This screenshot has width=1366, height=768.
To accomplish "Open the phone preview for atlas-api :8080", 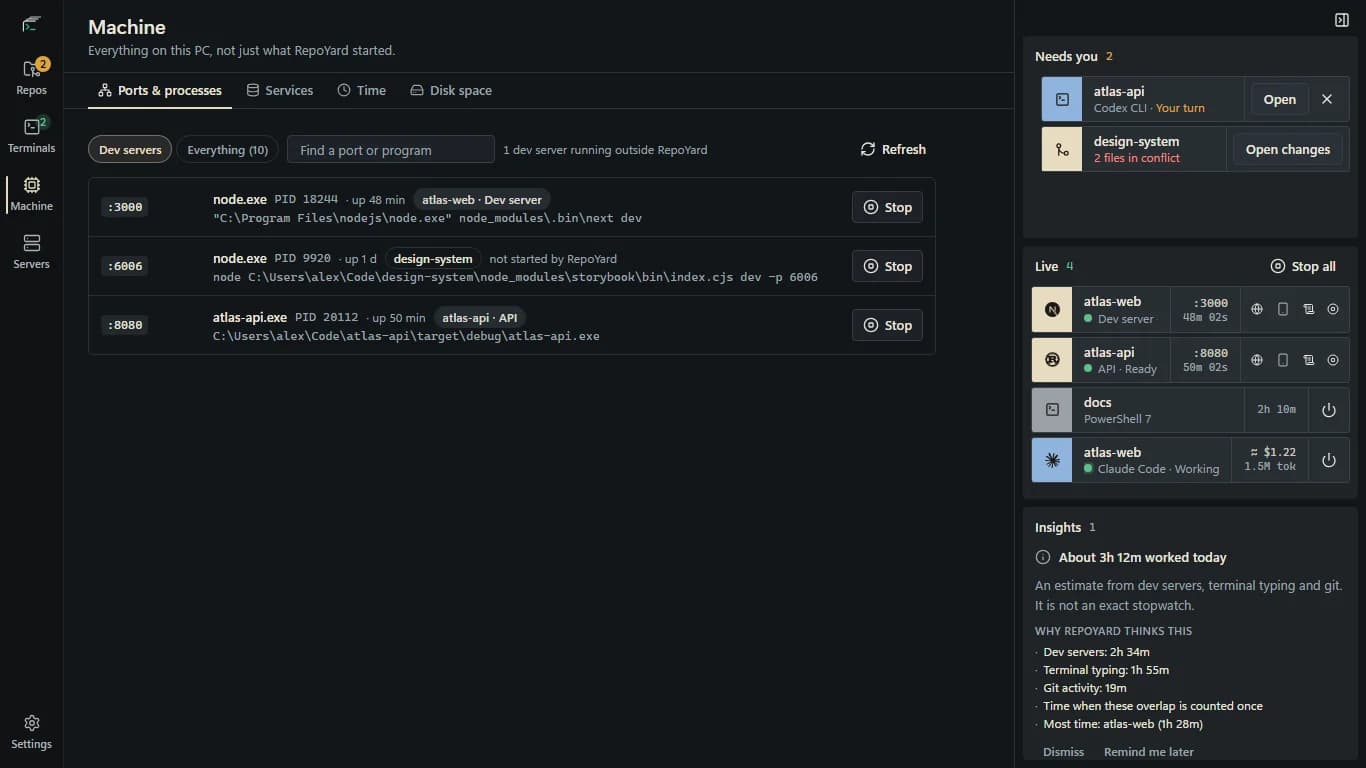I will [1283, 360].
